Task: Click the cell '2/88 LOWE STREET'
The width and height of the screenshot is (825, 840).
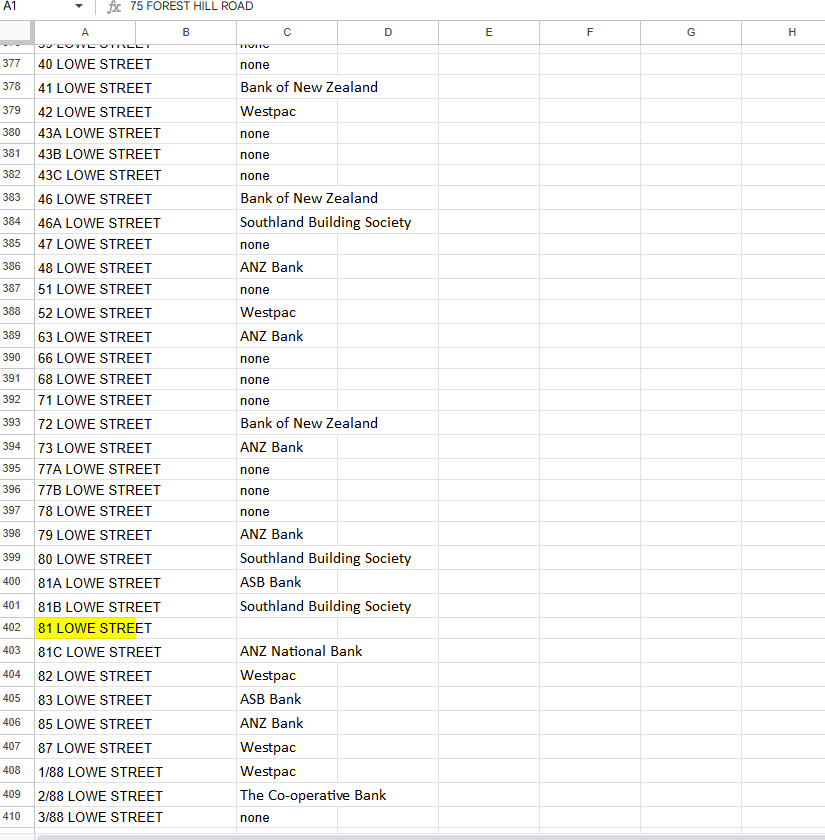Action: click(x=85, y=795)
